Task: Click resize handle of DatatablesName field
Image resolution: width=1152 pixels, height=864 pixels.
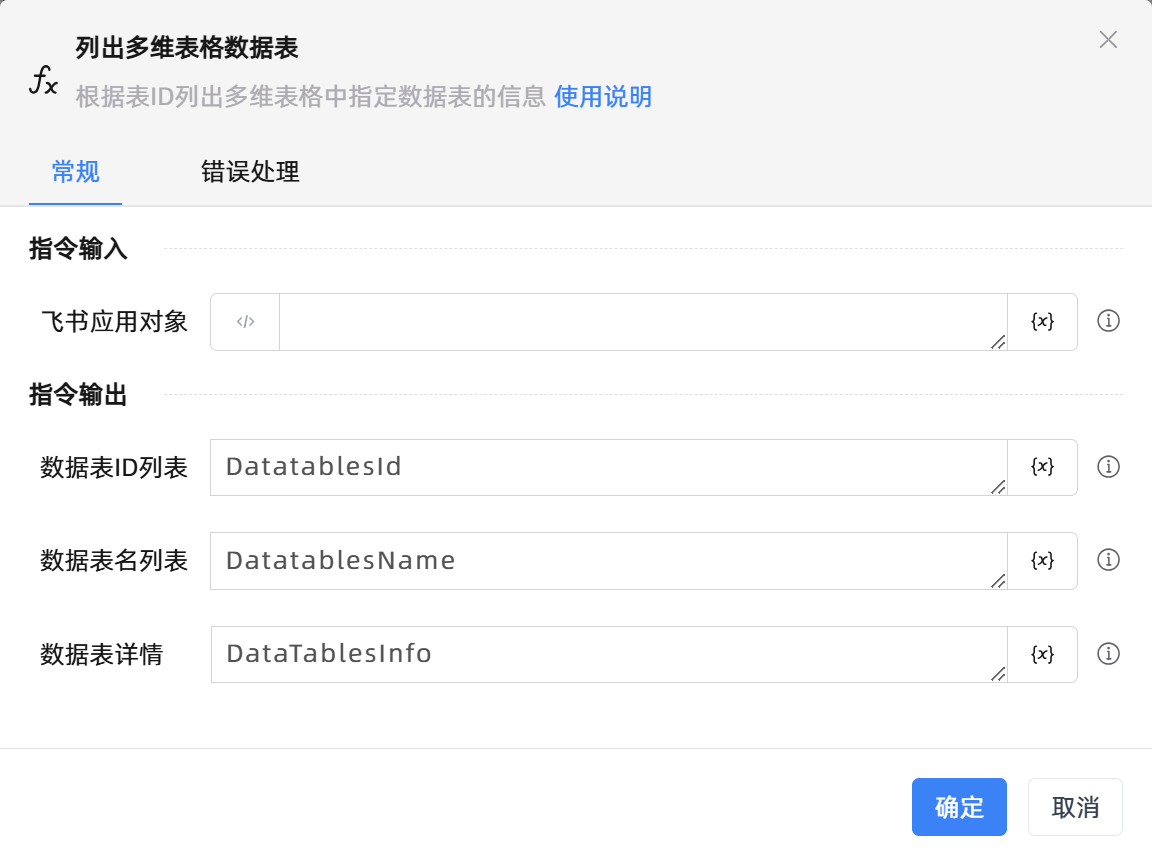Action: coord(998,580)
